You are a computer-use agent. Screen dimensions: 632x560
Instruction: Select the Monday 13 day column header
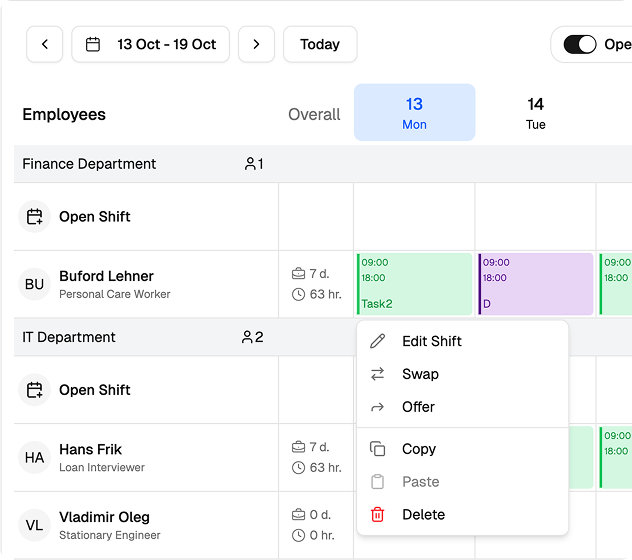pyautogui.click(x=414, y=112)
